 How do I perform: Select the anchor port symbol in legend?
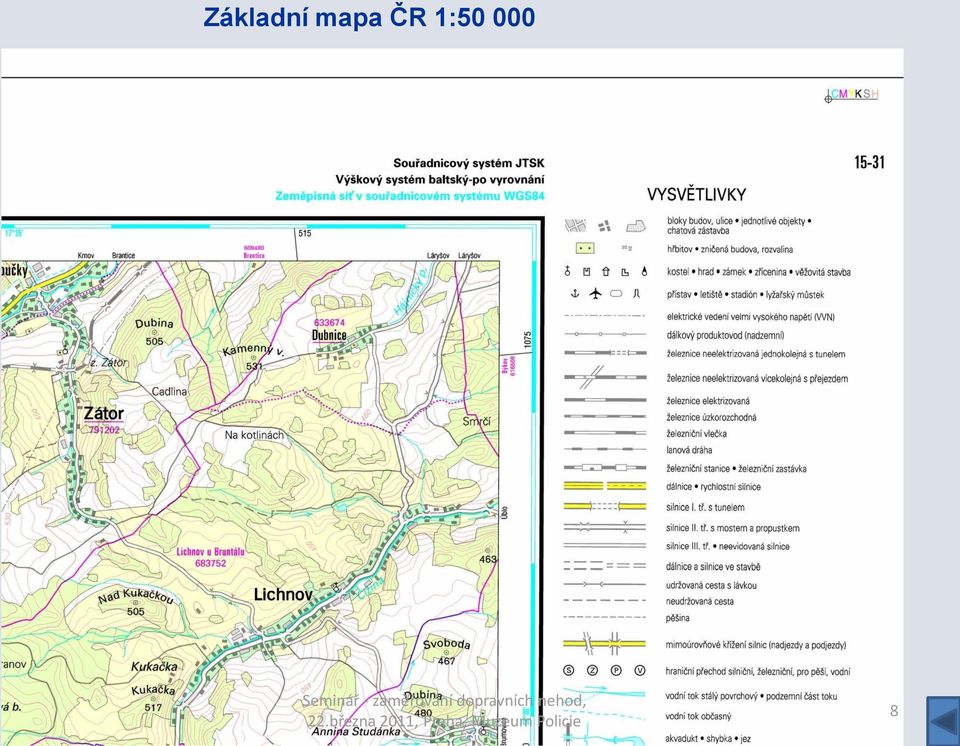574,294
